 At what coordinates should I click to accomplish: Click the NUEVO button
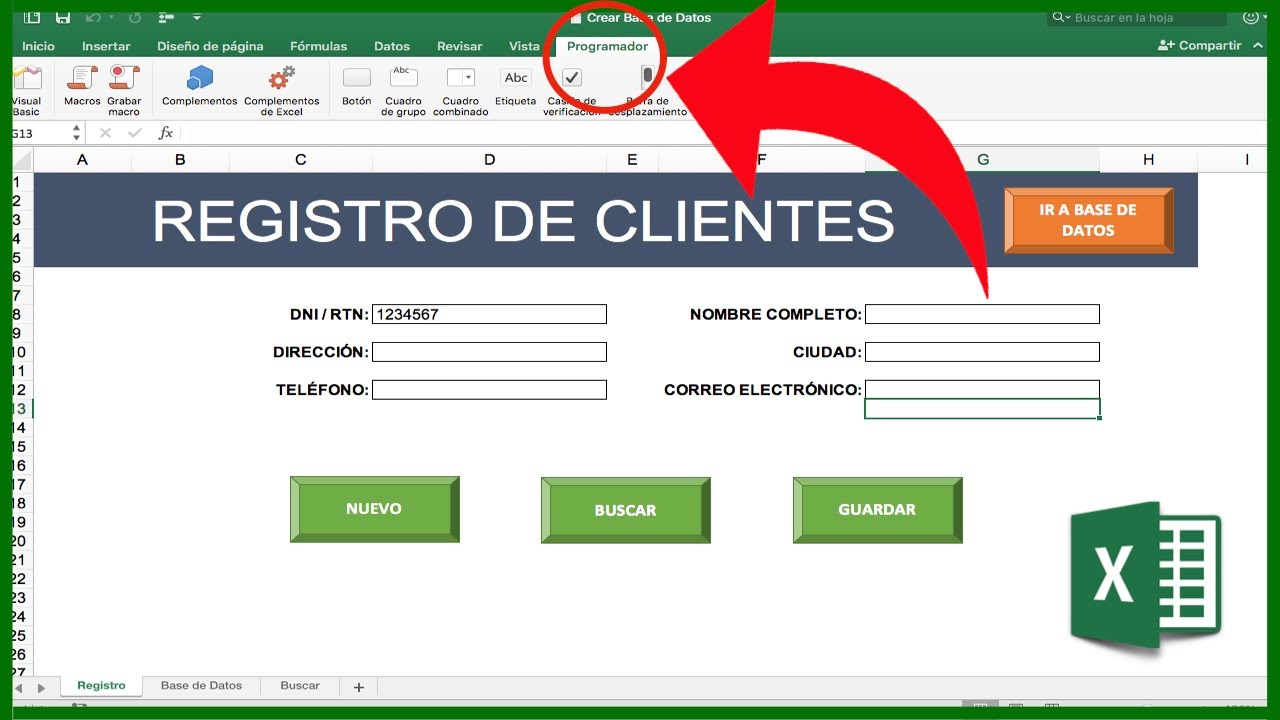pyautogui.click(x=374, y=509)
